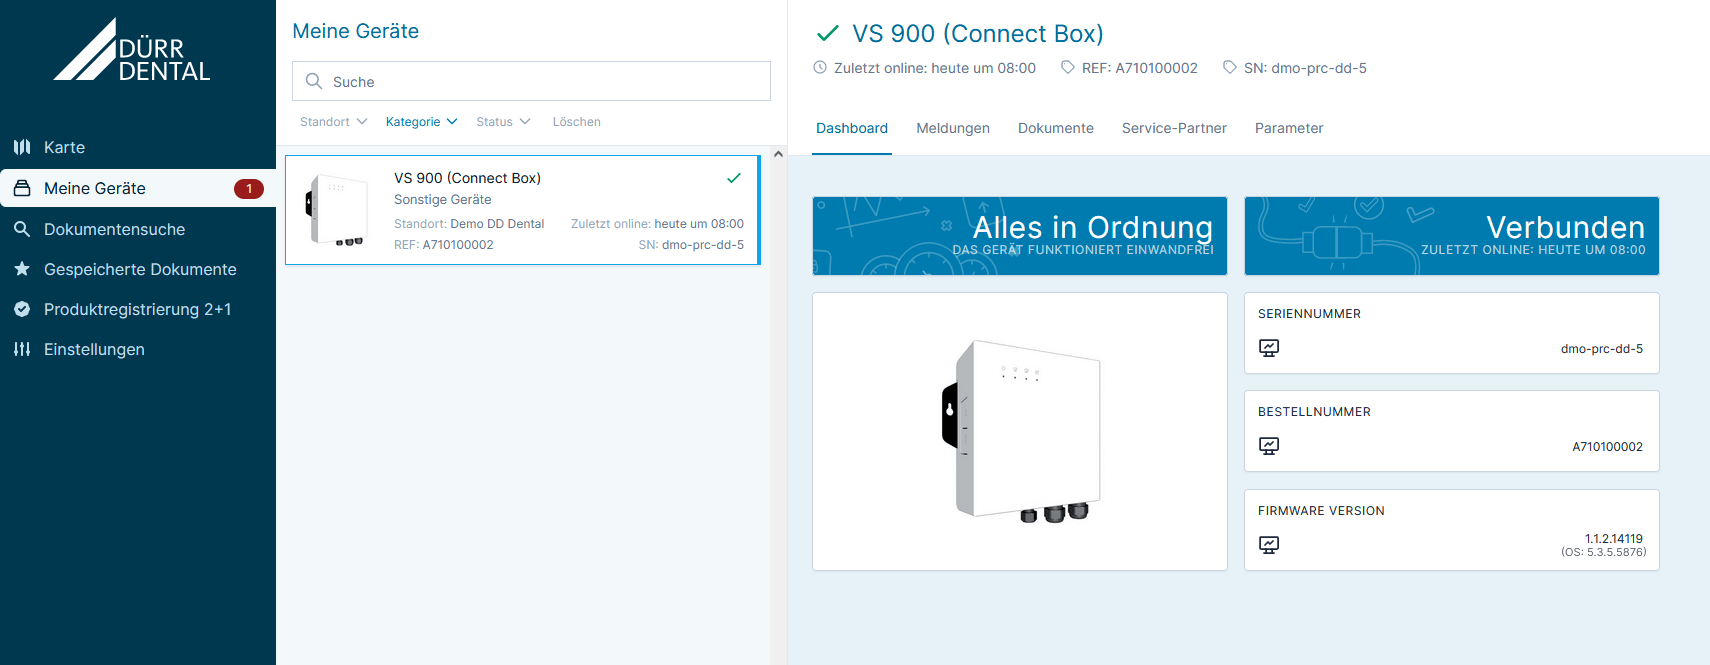Open Dokumentensuche in the sidebar

(138, 229)
